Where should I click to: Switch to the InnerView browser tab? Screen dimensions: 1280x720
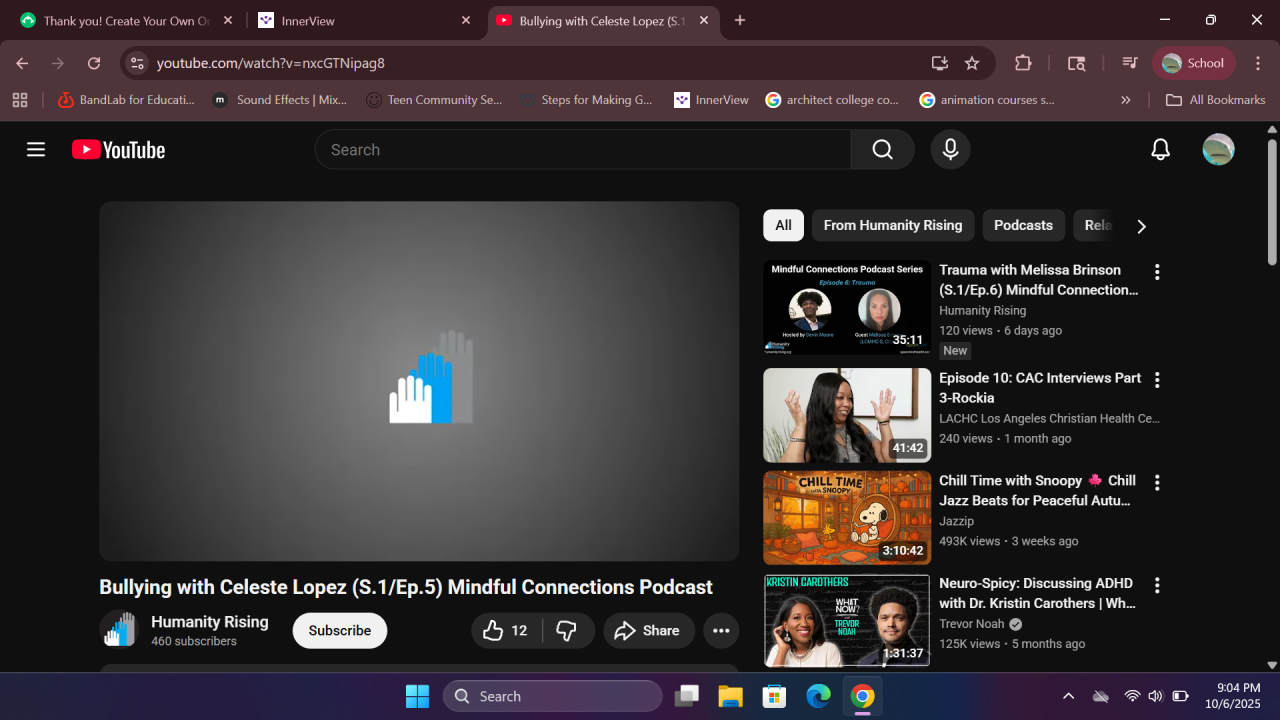tap(365, 20)
